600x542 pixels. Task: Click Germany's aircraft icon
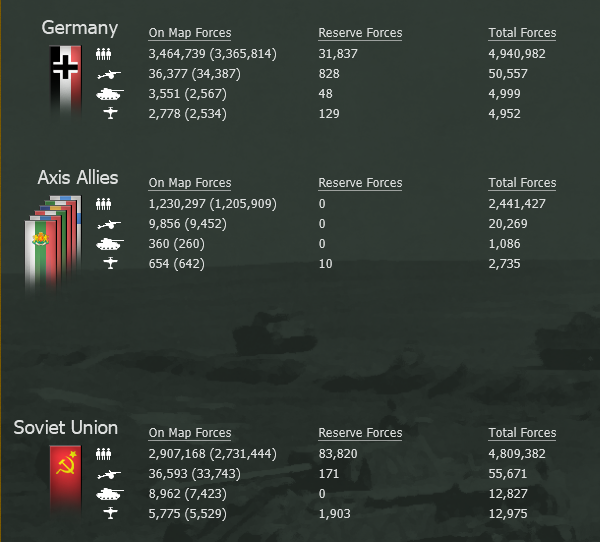[x=110, y=113]
